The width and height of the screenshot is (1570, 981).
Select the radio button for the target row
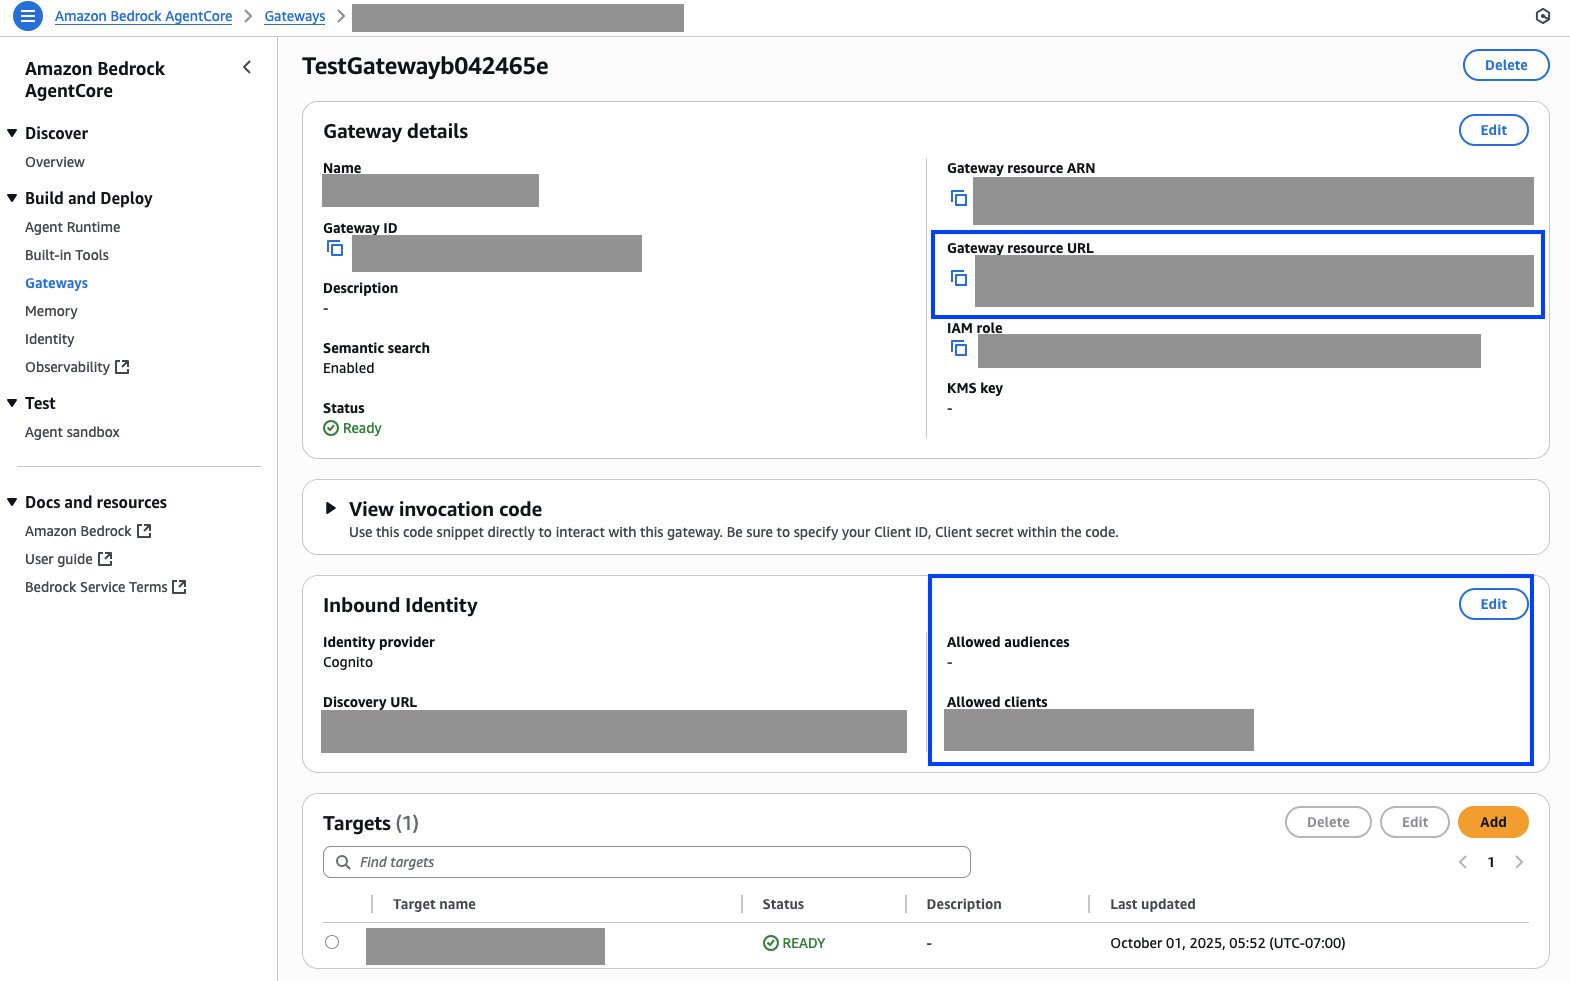click(332, 942)
